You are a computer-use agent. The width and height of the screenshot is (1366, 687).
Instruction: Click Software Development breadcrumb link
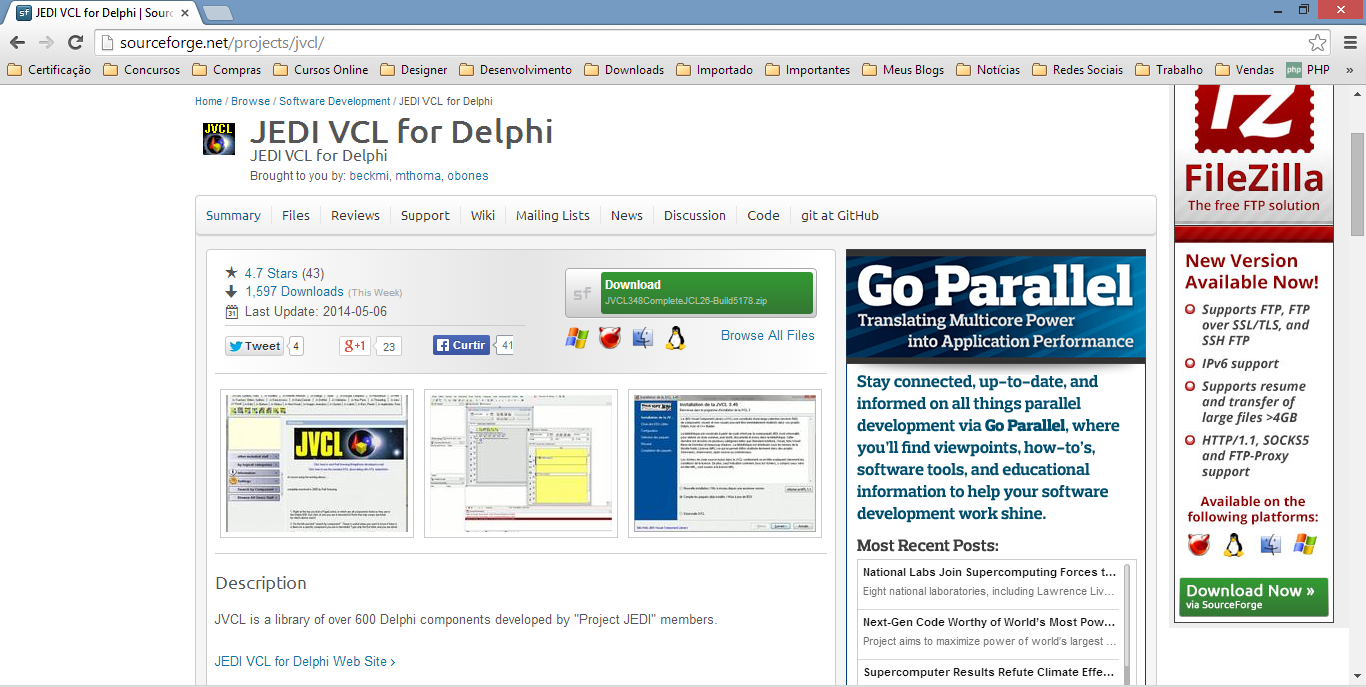335,101
